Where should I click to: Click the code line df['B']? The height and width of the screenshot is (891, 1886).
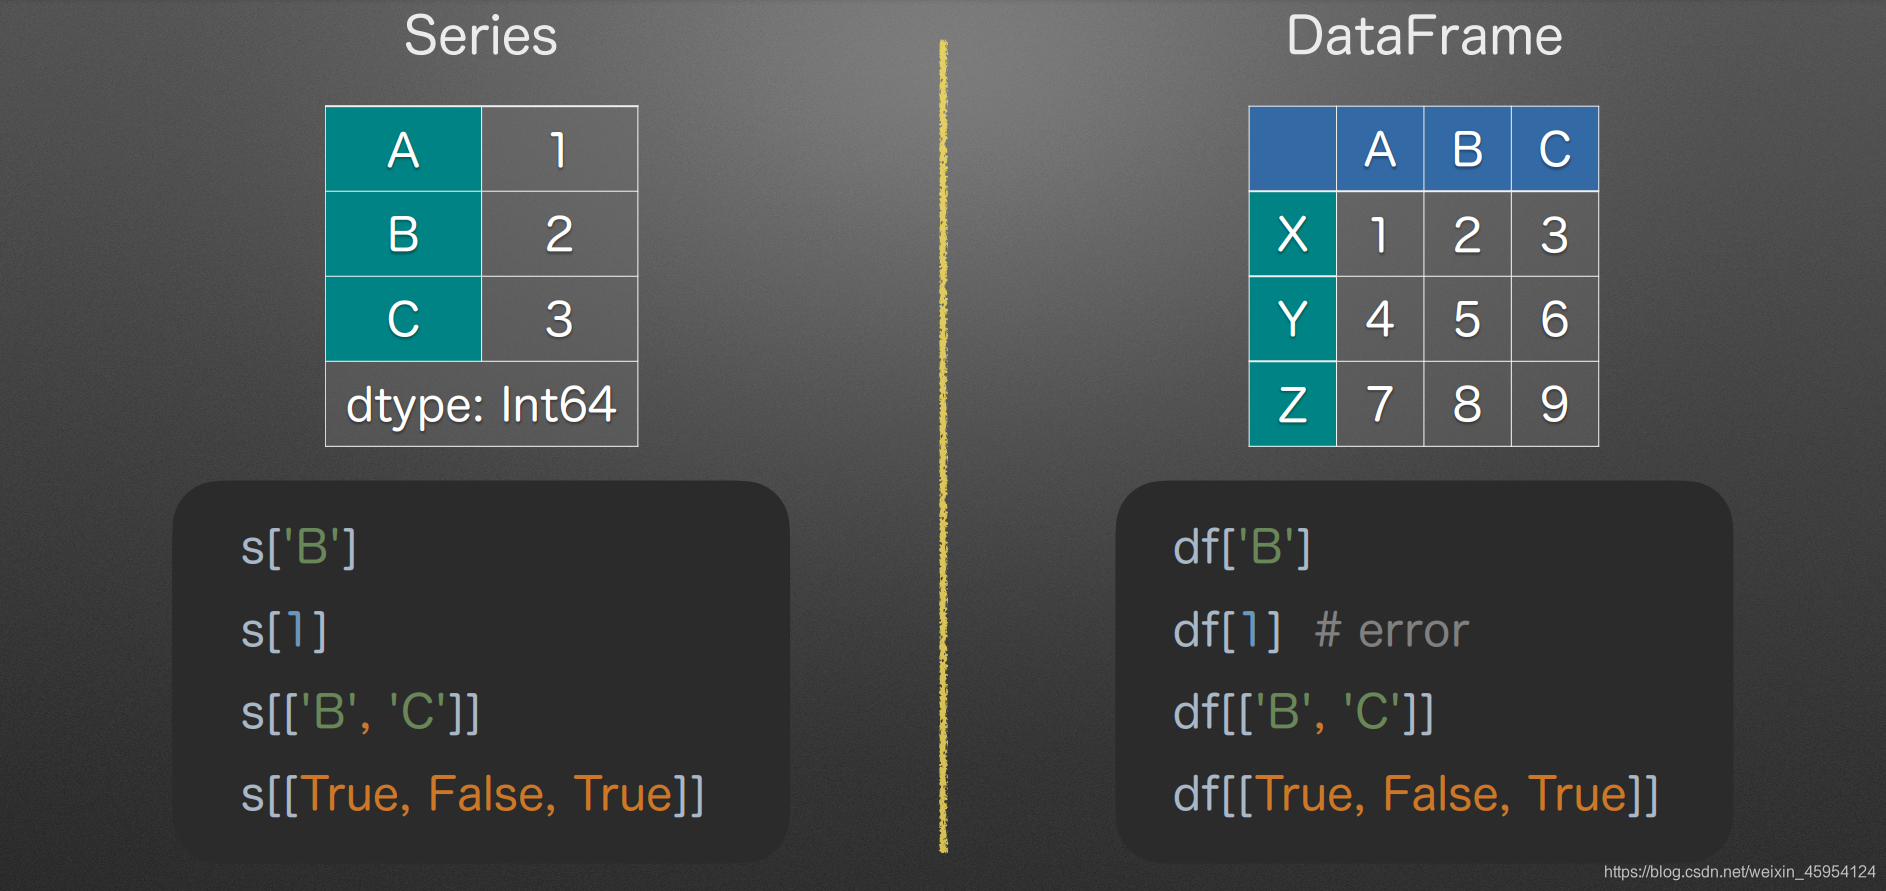1242,547
